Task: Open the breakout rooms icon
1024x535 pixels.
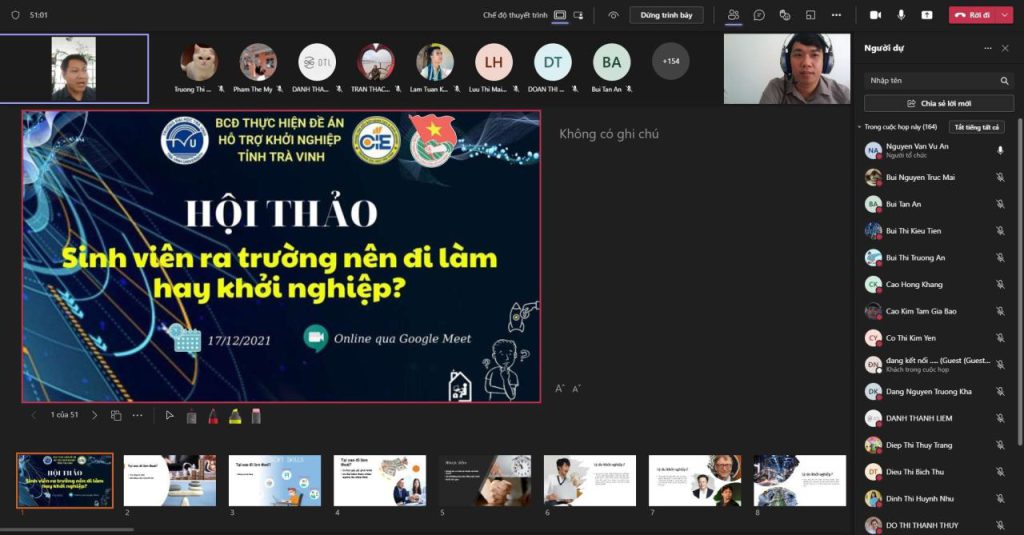Action: (x=810, y=15)
